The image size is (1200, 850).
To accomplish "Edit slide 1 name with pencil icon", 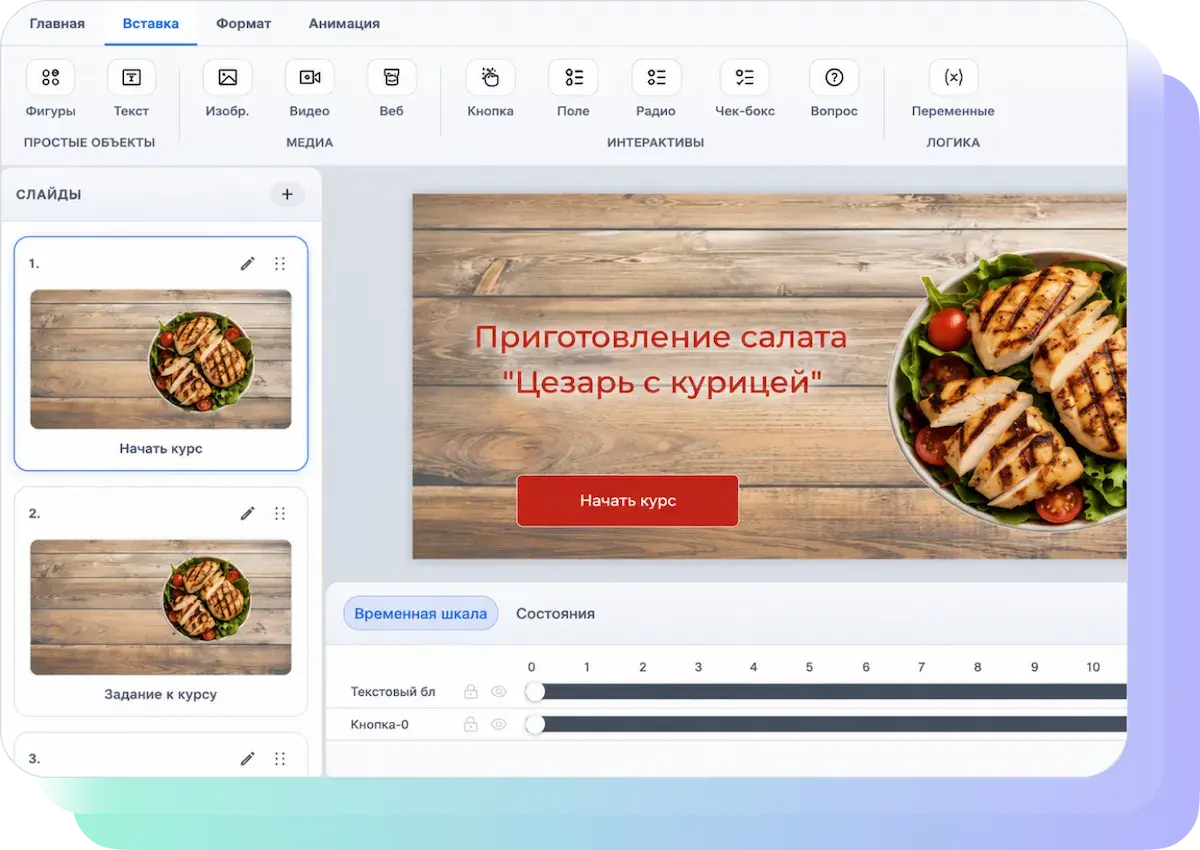I will point(248,263).
